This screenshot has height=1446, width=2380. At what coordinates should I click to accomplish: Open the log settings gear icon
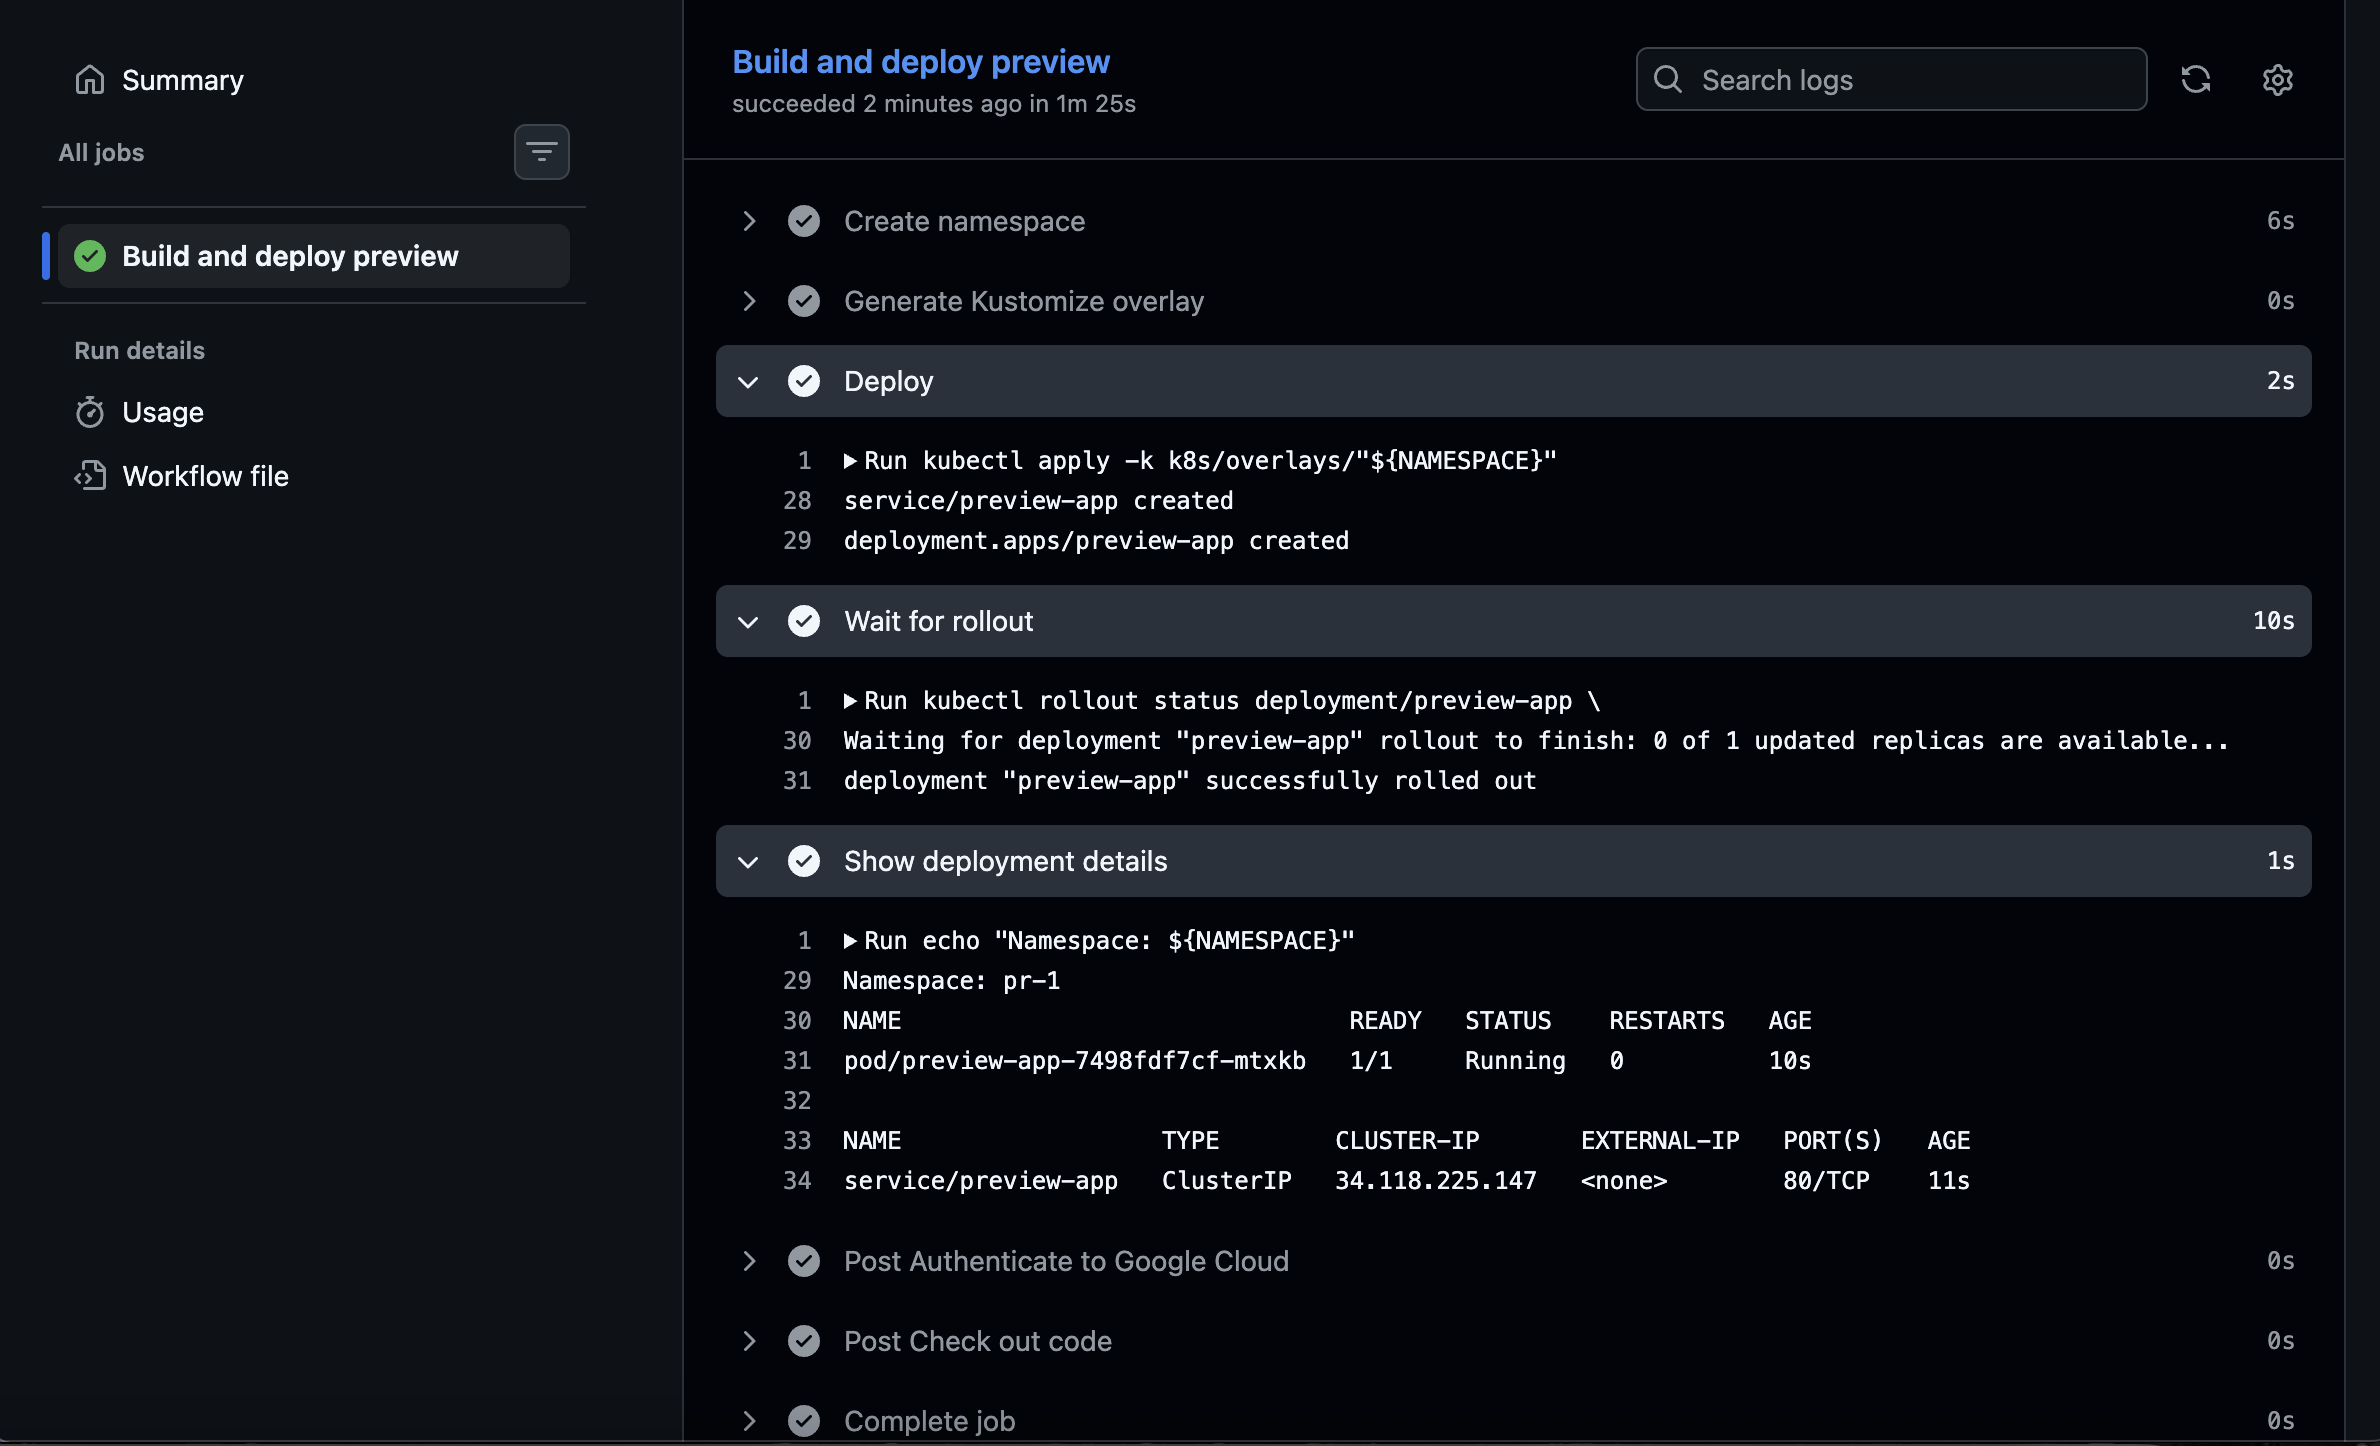2278,80
